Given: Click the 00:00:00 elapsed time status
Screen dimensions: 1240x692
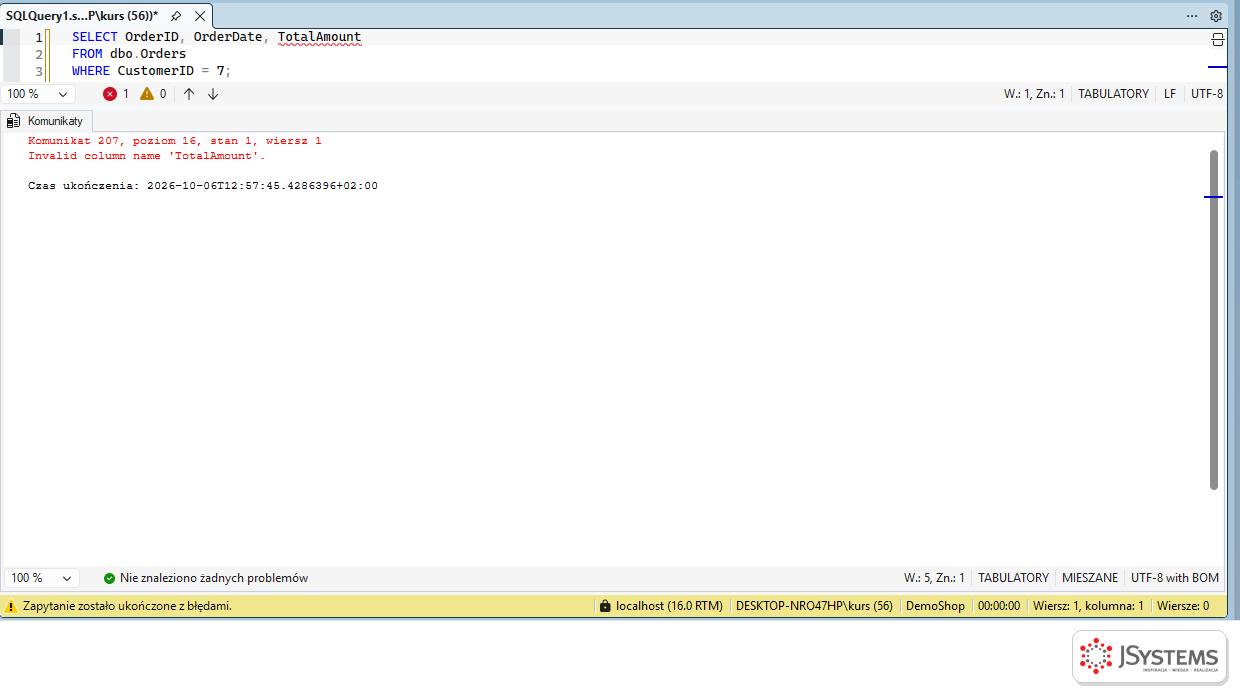Looking at the screenshot, I should click(998, 606).
